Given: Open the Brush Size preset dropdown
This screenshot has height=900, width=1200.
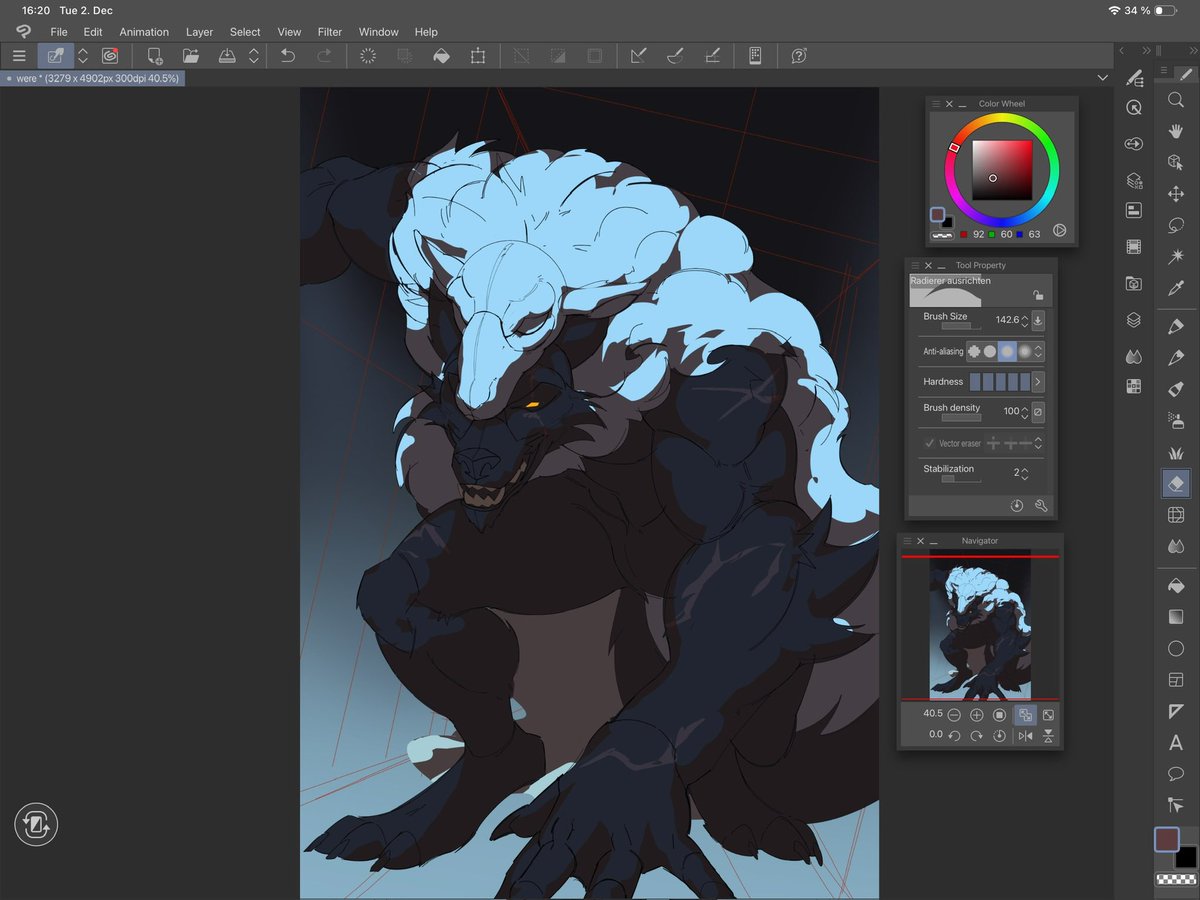Looking at the screenshot, I should pyautogui.click(x=1038, y=320).
